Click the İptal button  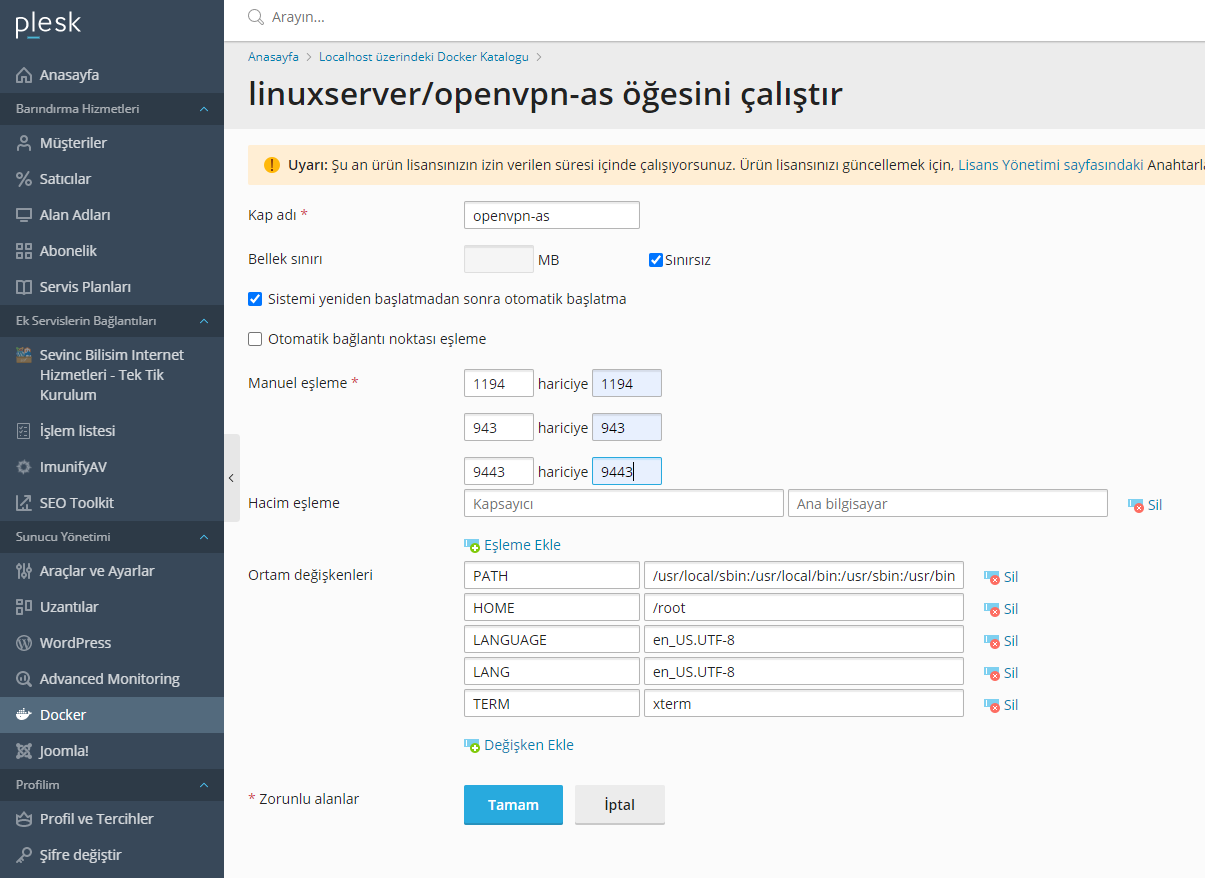pos(620,805)
